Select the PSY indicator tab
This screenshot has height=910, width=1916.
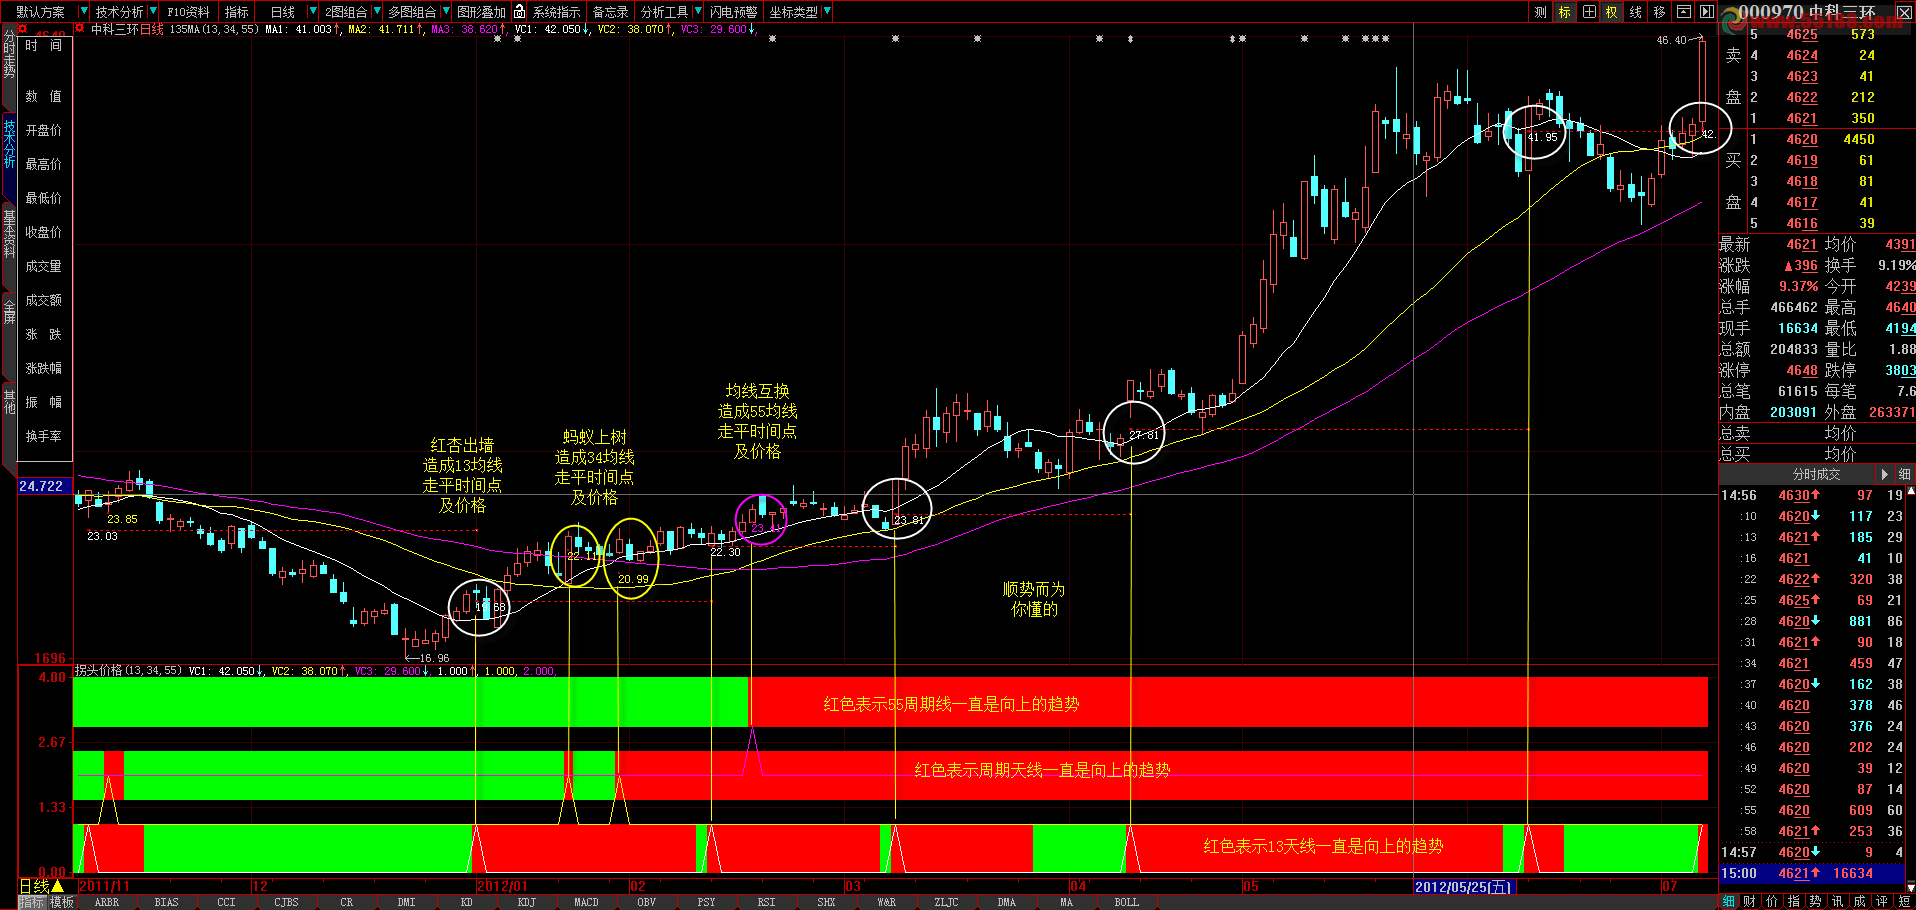707,902
